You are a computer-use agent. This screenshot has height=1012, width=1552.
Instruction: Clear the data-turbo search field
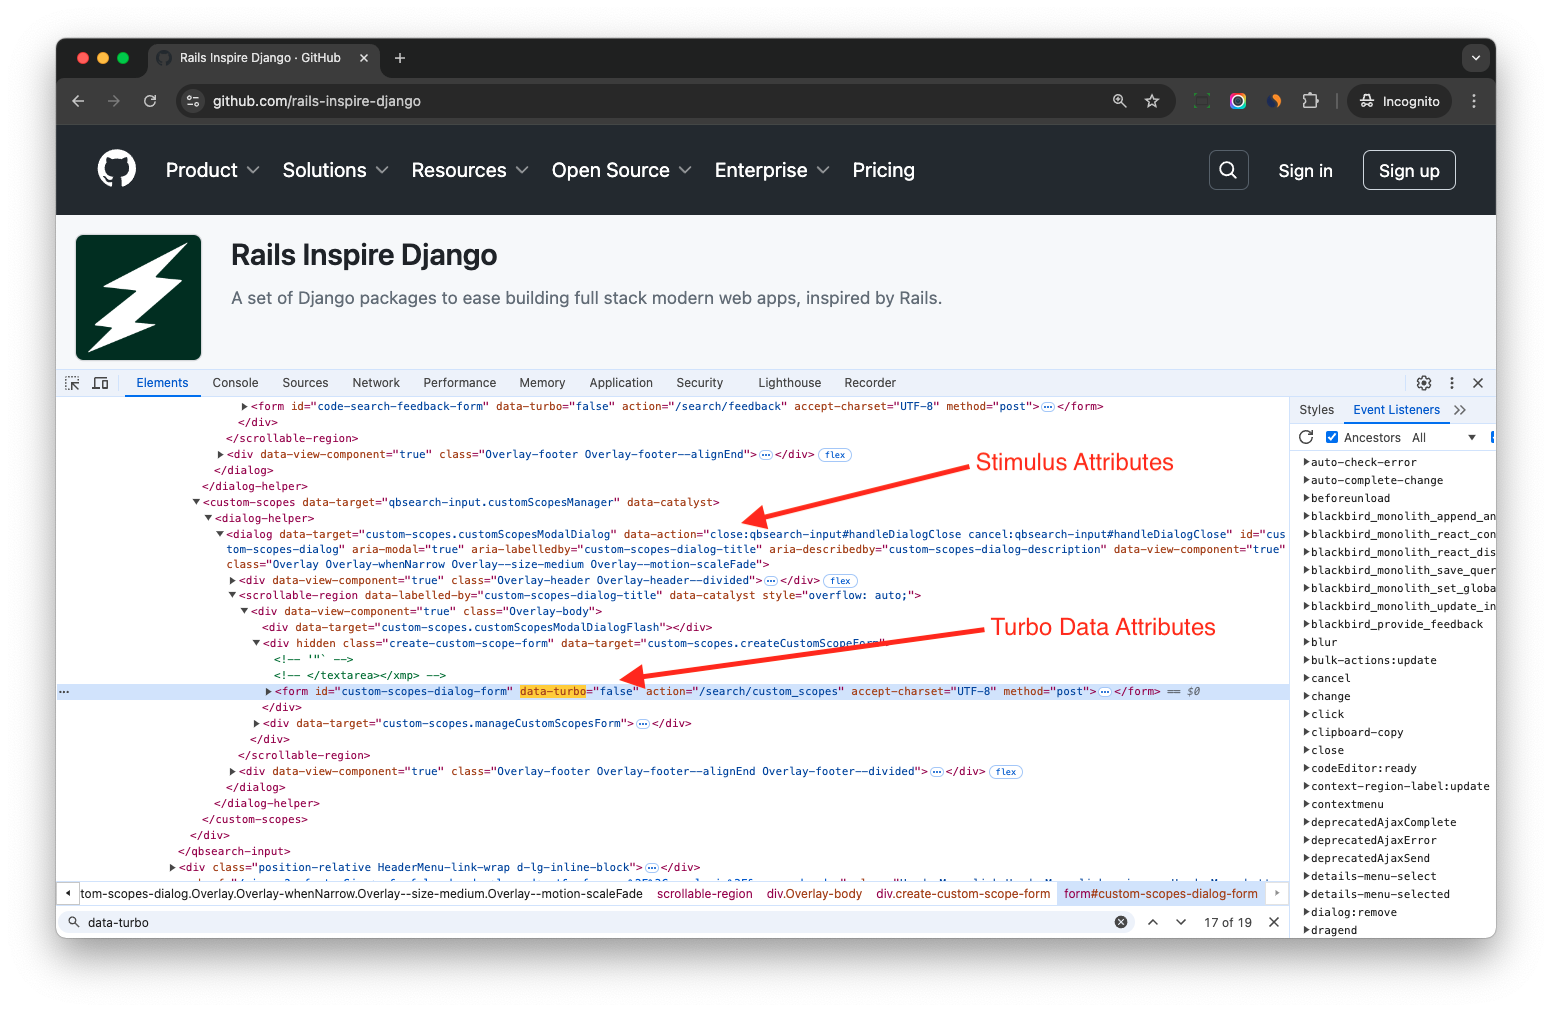pos(1121,922)
